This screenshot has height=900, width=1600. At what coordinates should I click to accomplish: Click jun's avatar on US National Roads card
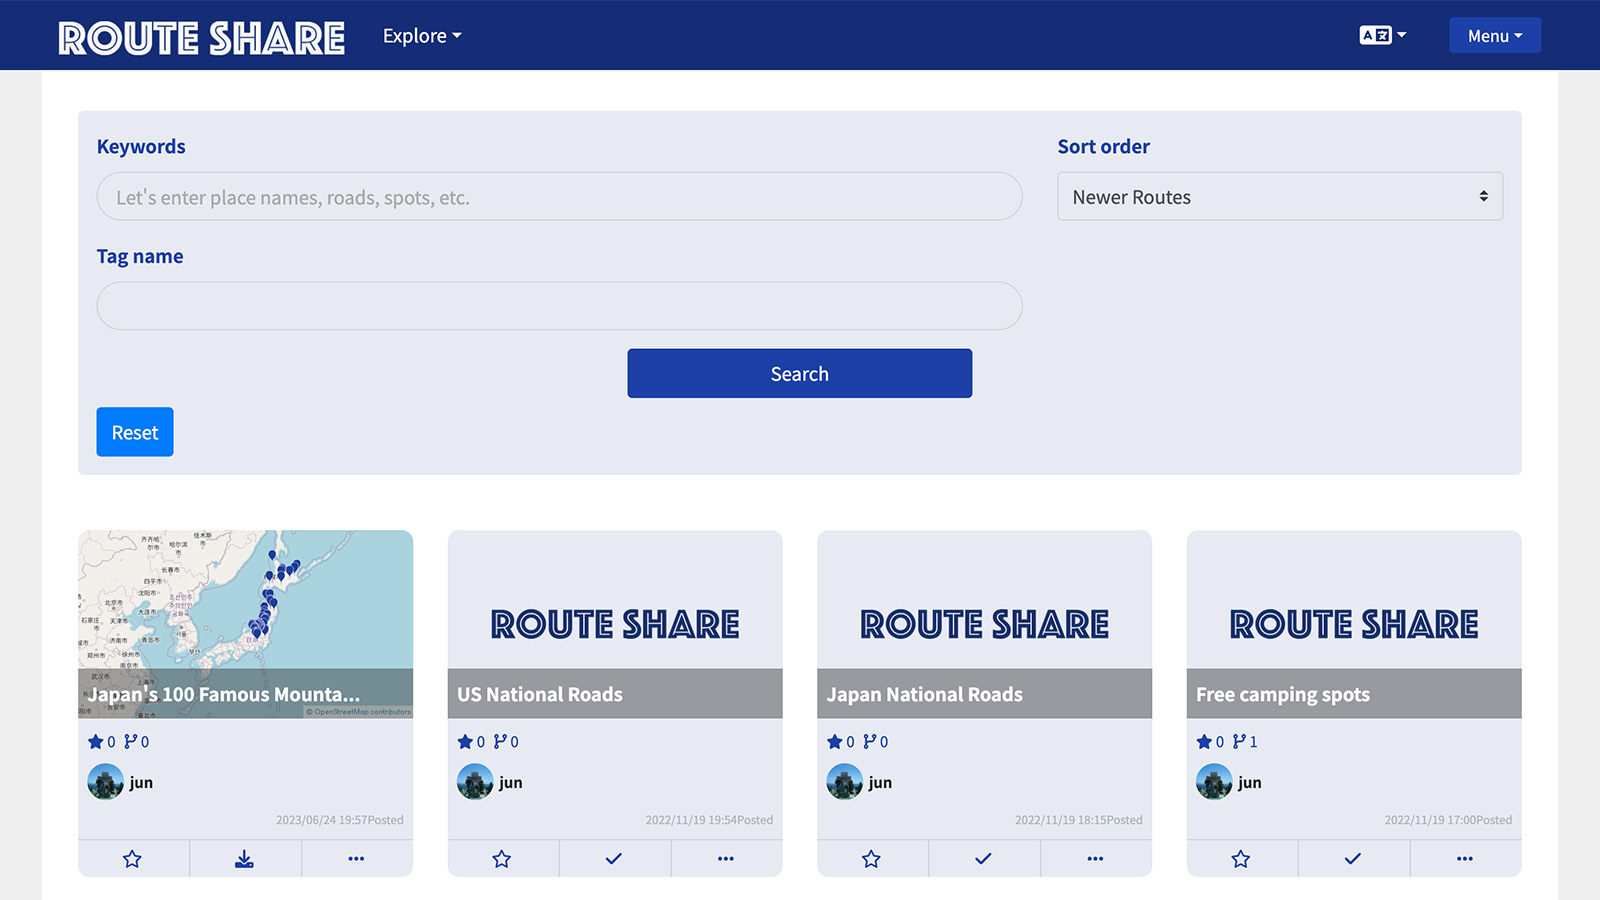475,782
